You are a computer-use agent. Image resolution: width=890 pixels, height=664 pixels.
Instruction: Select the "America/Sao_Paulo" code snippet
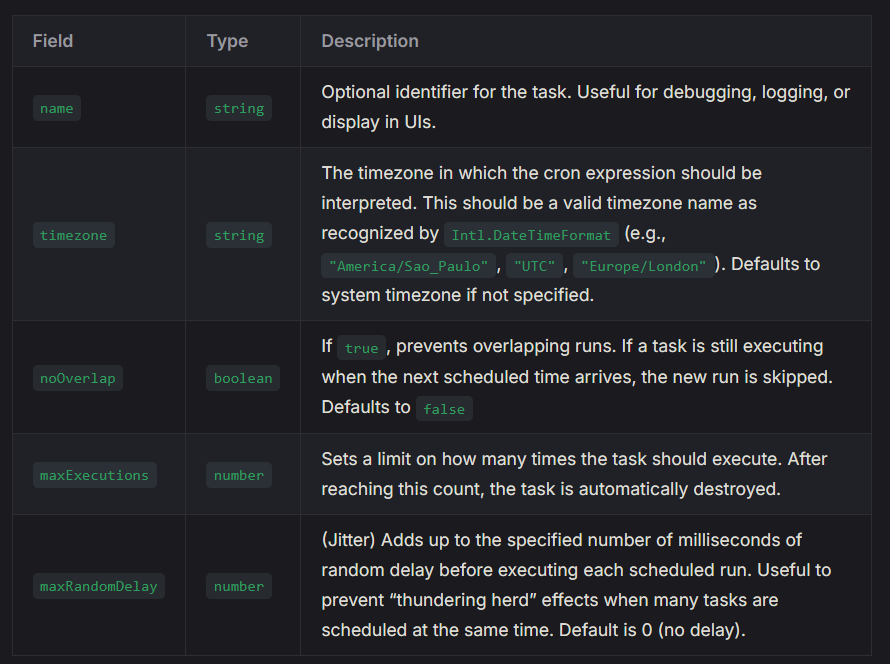click(409, 266)
